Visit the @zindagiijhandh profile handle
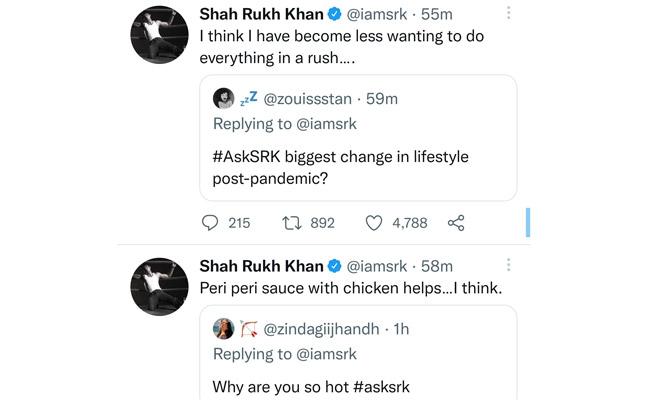 click(x=321, y=329)
